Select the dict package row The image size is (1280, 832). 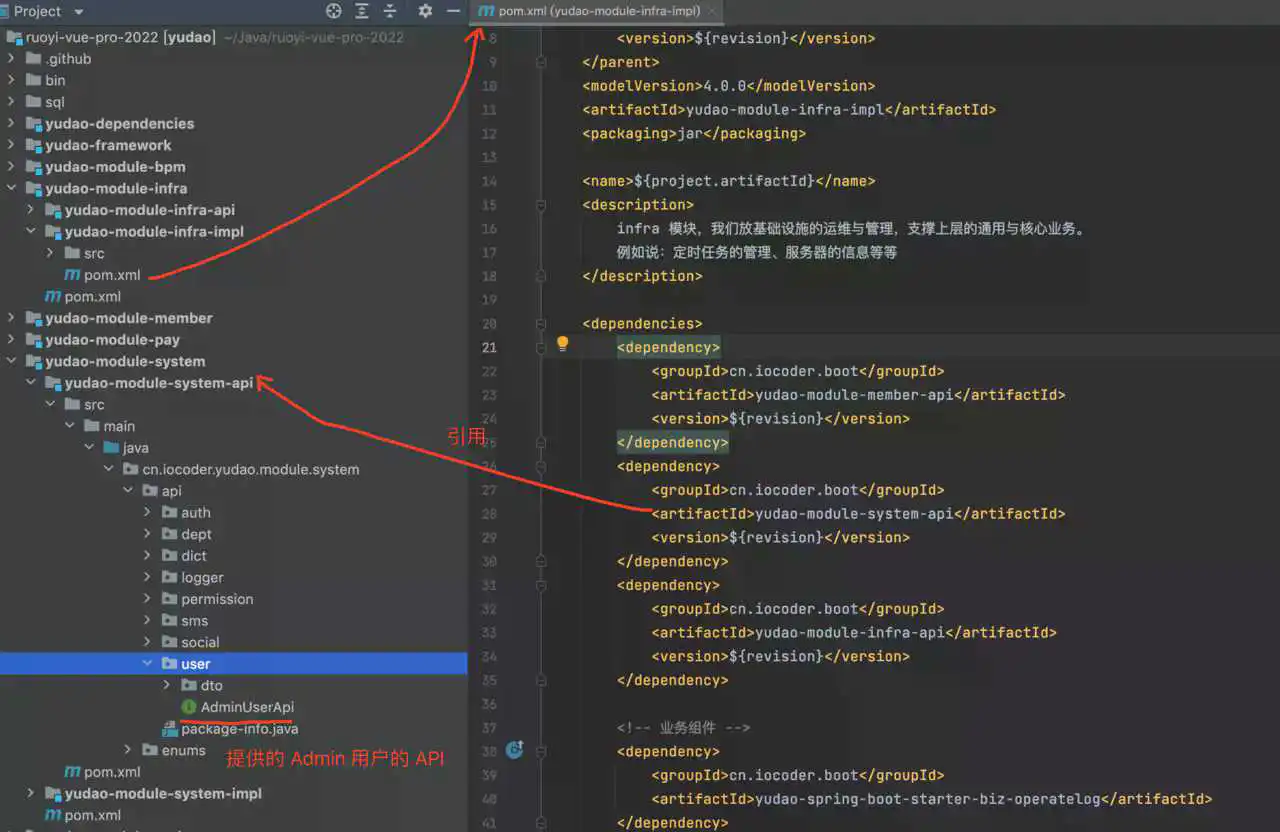pos(234,556)
